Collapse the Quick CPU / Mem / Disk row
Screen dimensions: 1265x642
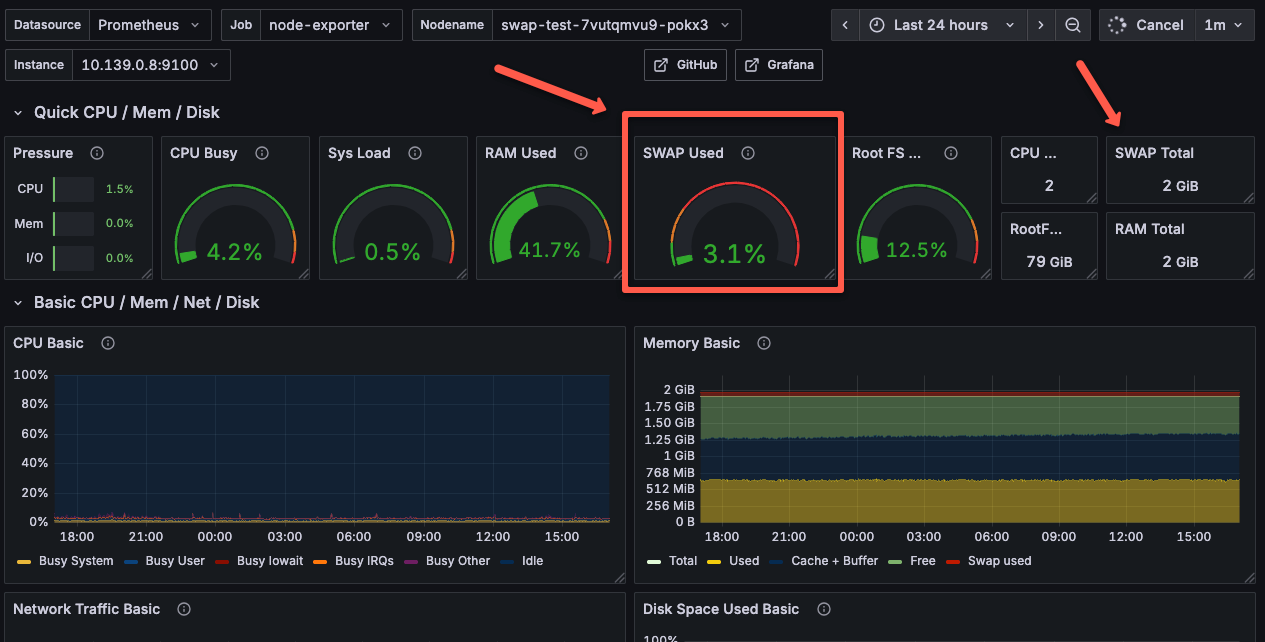(126, 112)
